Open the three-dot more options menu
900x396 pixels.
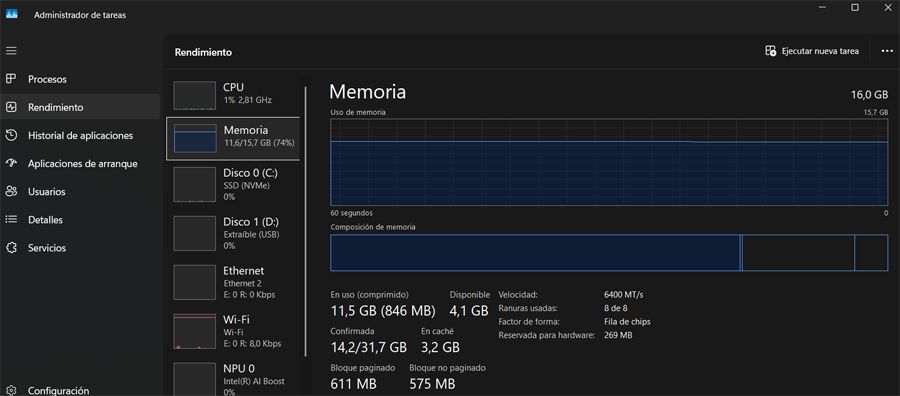(x=887, y=51)
